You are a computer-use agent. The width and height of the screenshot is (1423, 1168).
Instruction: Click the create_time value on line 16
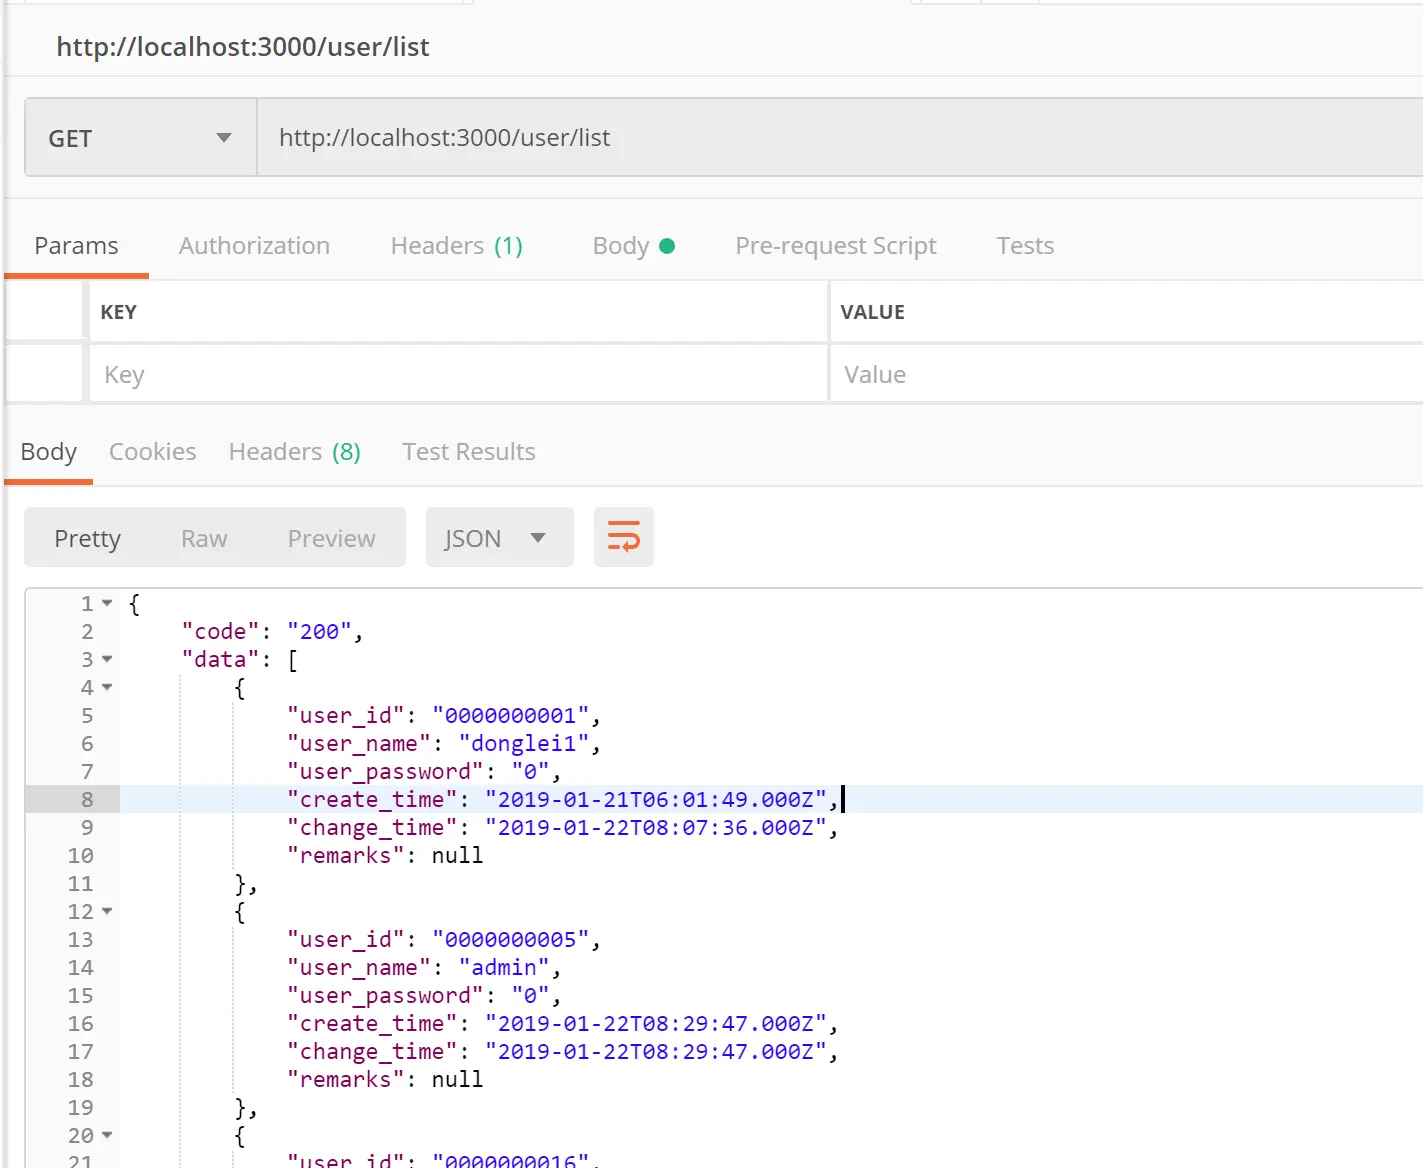tap(656, 1023)
